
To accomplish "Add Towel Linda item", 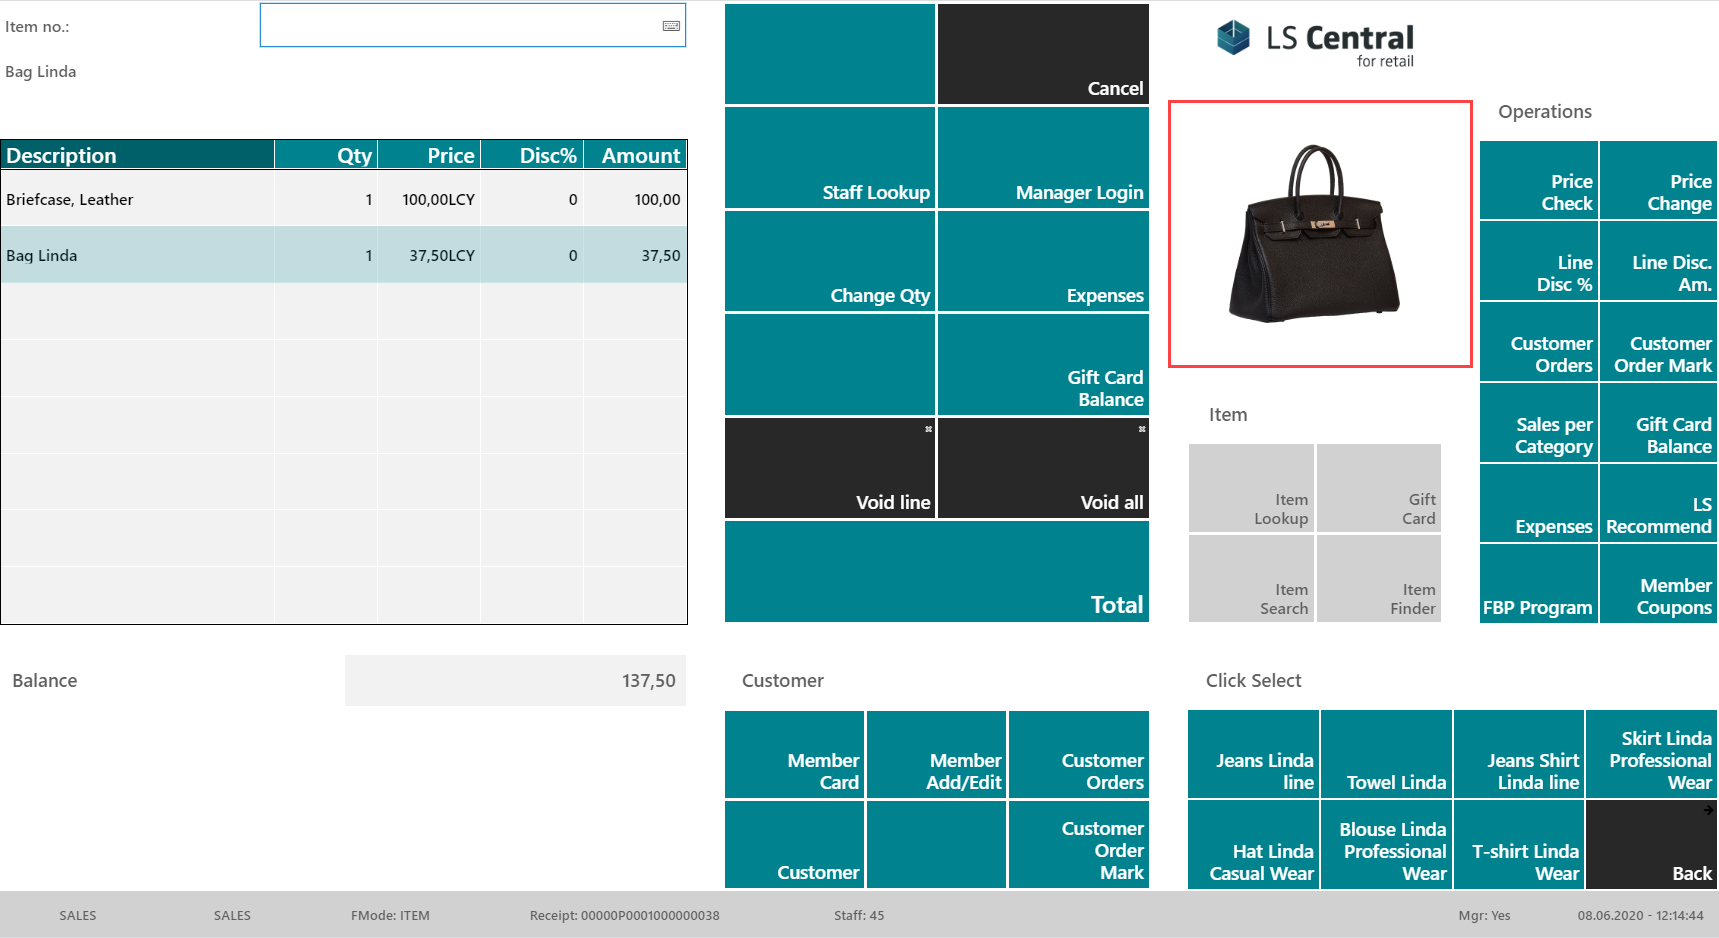I will 1387,754.
